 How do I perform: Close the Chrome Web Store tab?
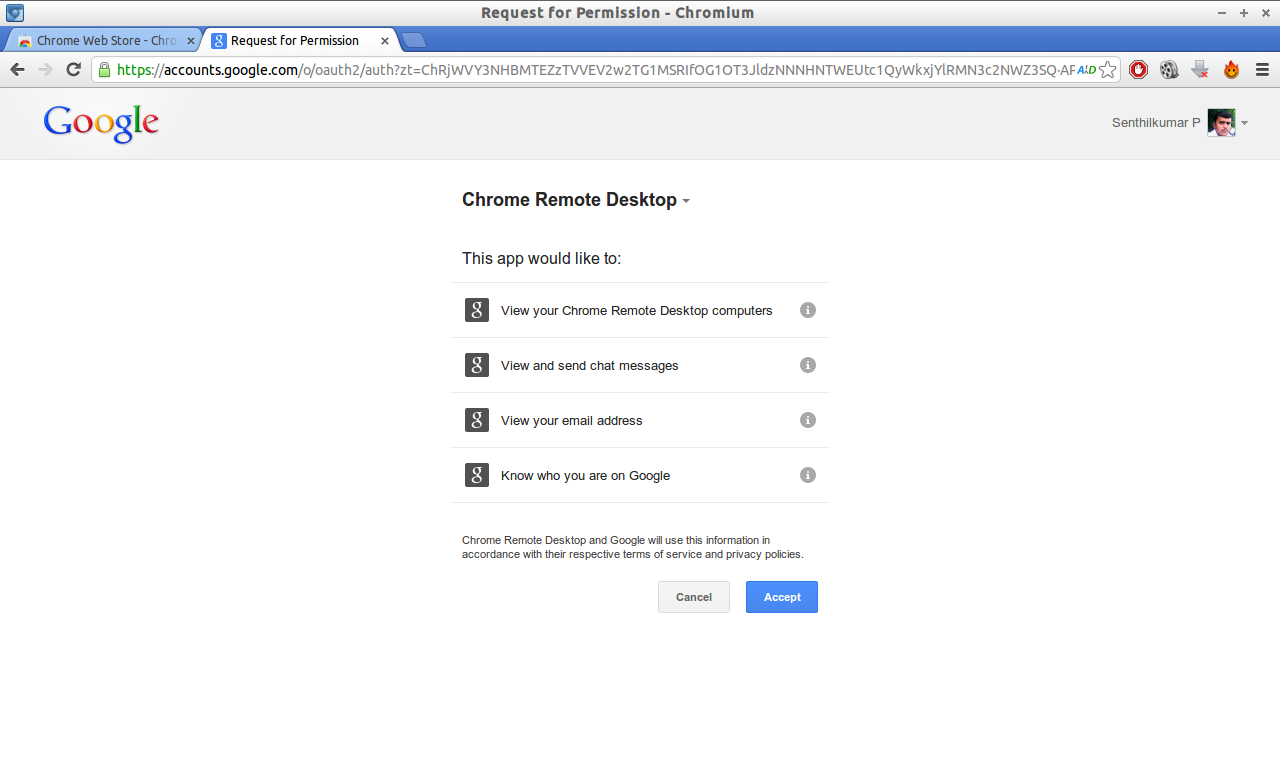coord(191,41)
